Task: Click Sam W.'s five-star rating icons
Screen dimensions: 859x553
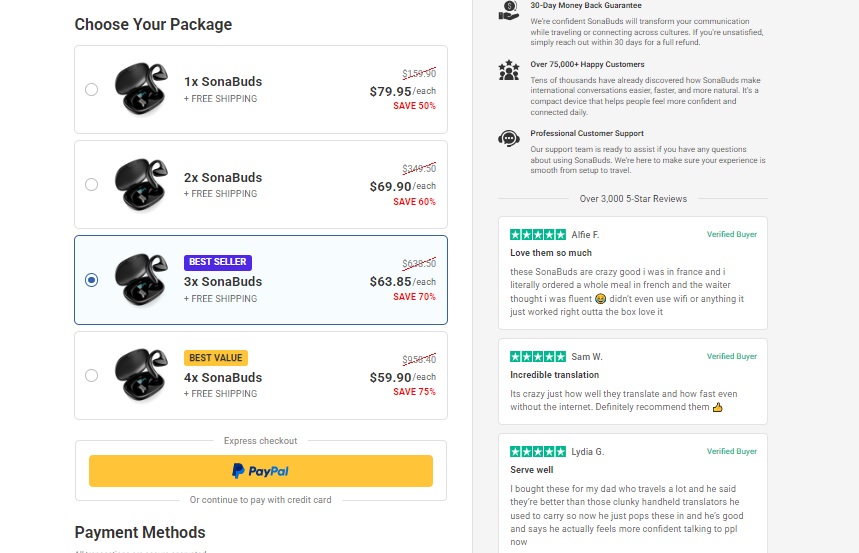Action: click(538, 357)
